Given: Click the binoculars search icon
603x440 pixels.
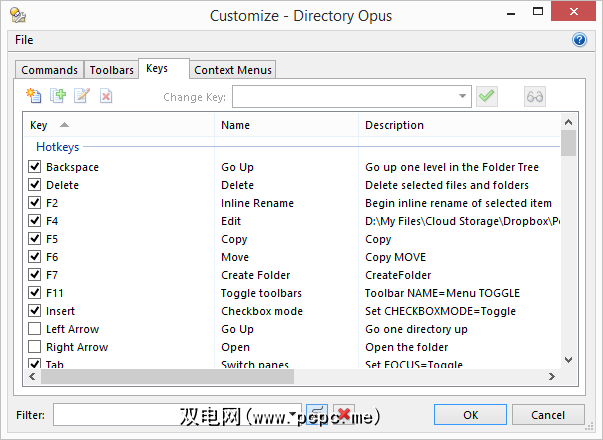Looking at the screenshot, I should pyautogui.click(x=535, y=96).
